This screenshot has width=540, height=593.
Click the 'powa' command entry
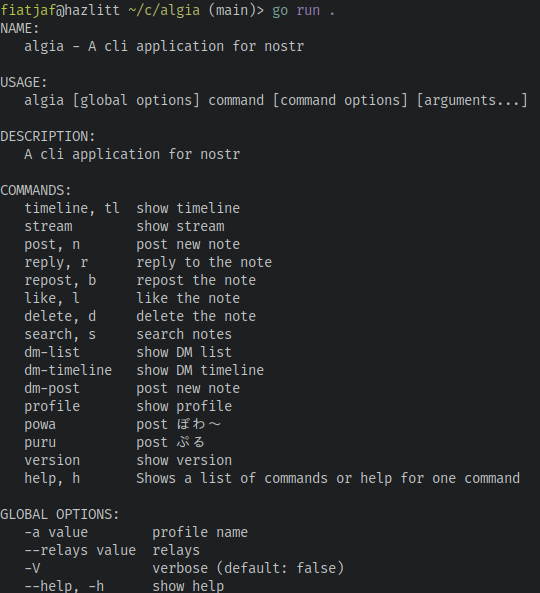click(x=40, y=425)
